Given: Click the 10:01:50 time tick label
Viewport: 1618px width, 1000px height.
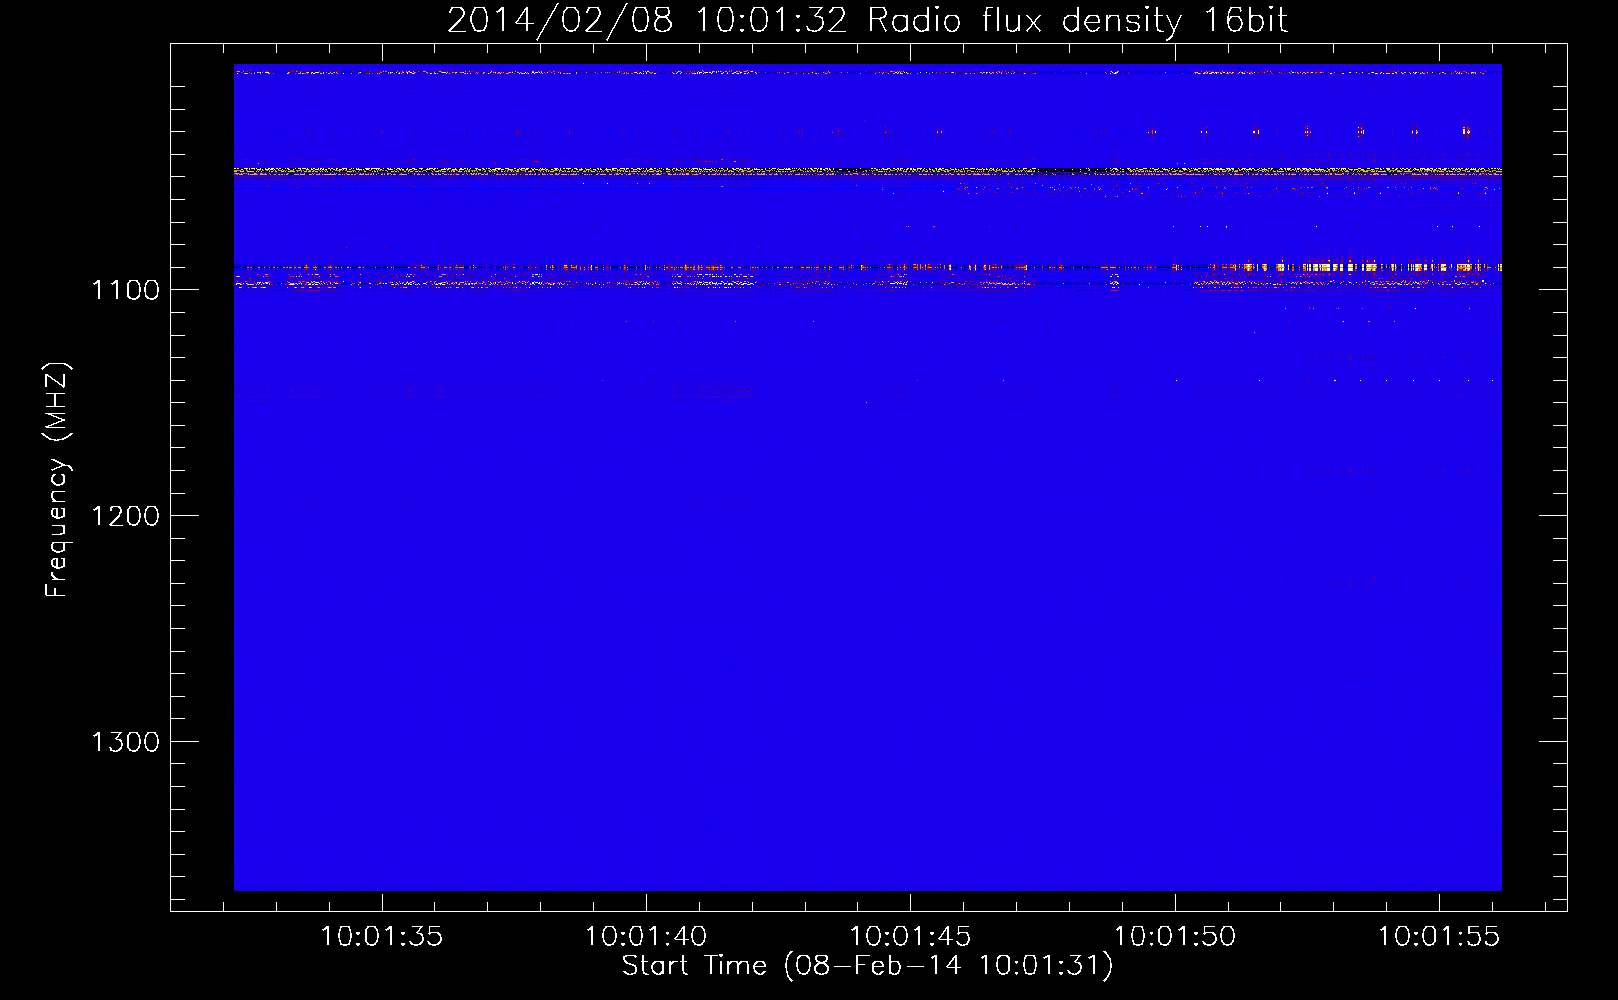Looking at the screenshot, I should coord(1175,937).
